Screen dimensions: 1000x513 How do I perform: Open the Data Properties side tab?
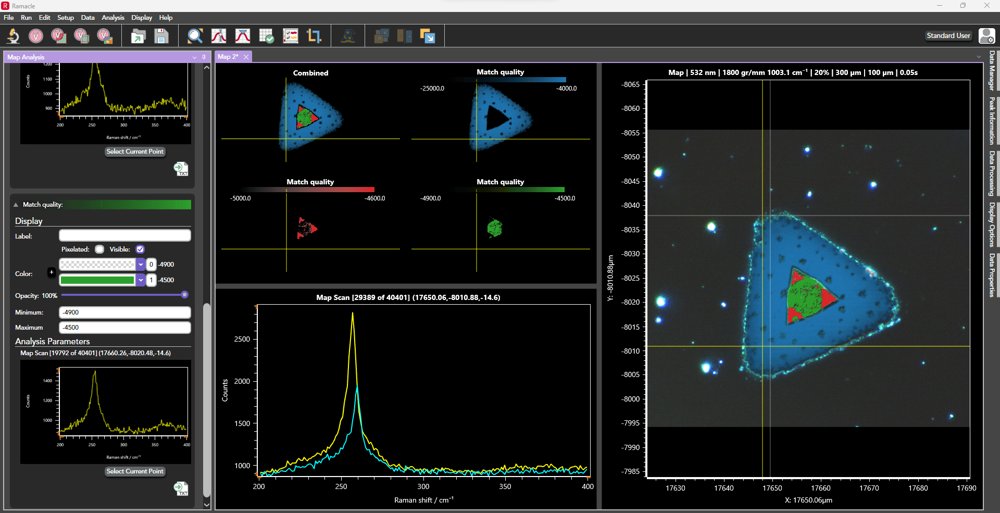pyautogui.click(x=992, y=275)
